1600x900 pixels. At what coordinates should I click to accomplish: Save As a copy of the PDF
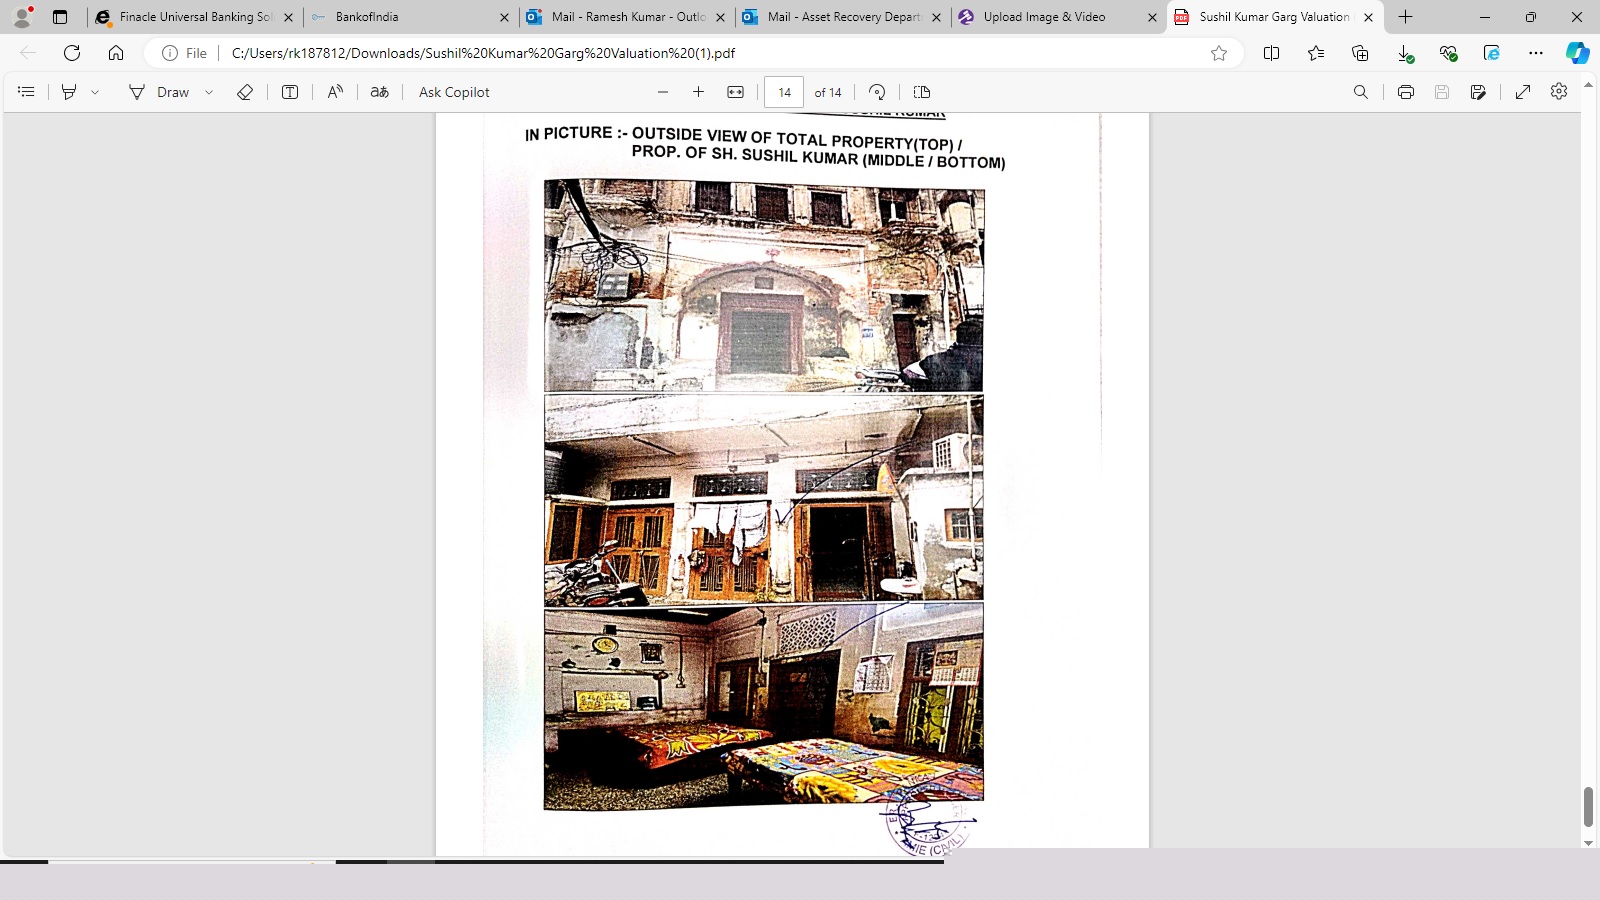pos(1478,92)
